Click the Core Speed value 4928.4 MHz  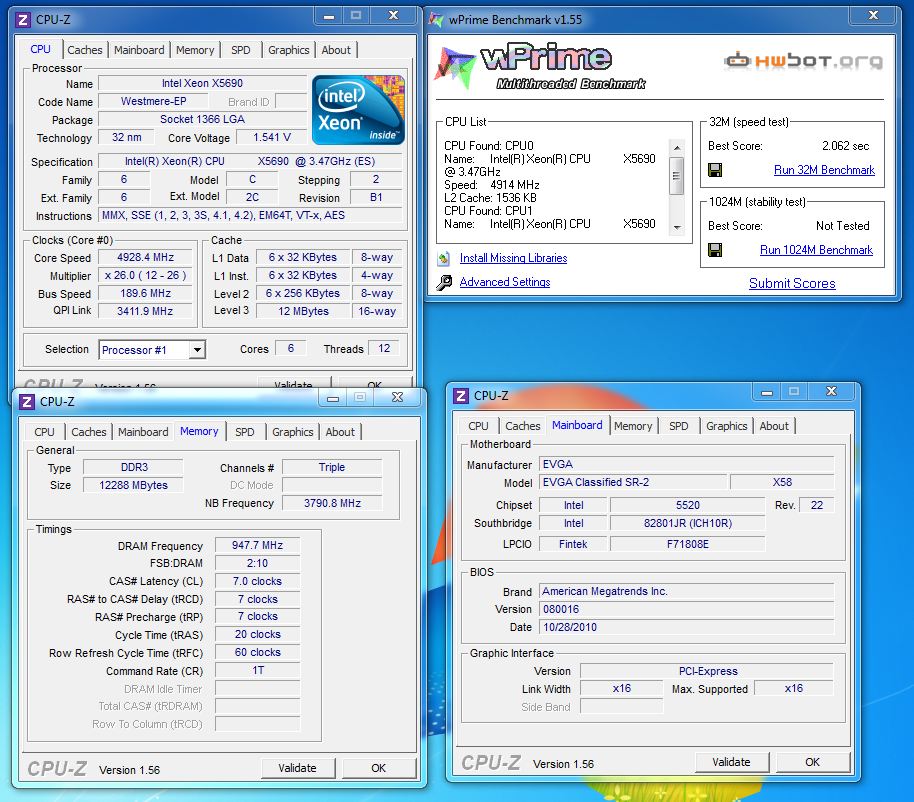coord(146,257)
